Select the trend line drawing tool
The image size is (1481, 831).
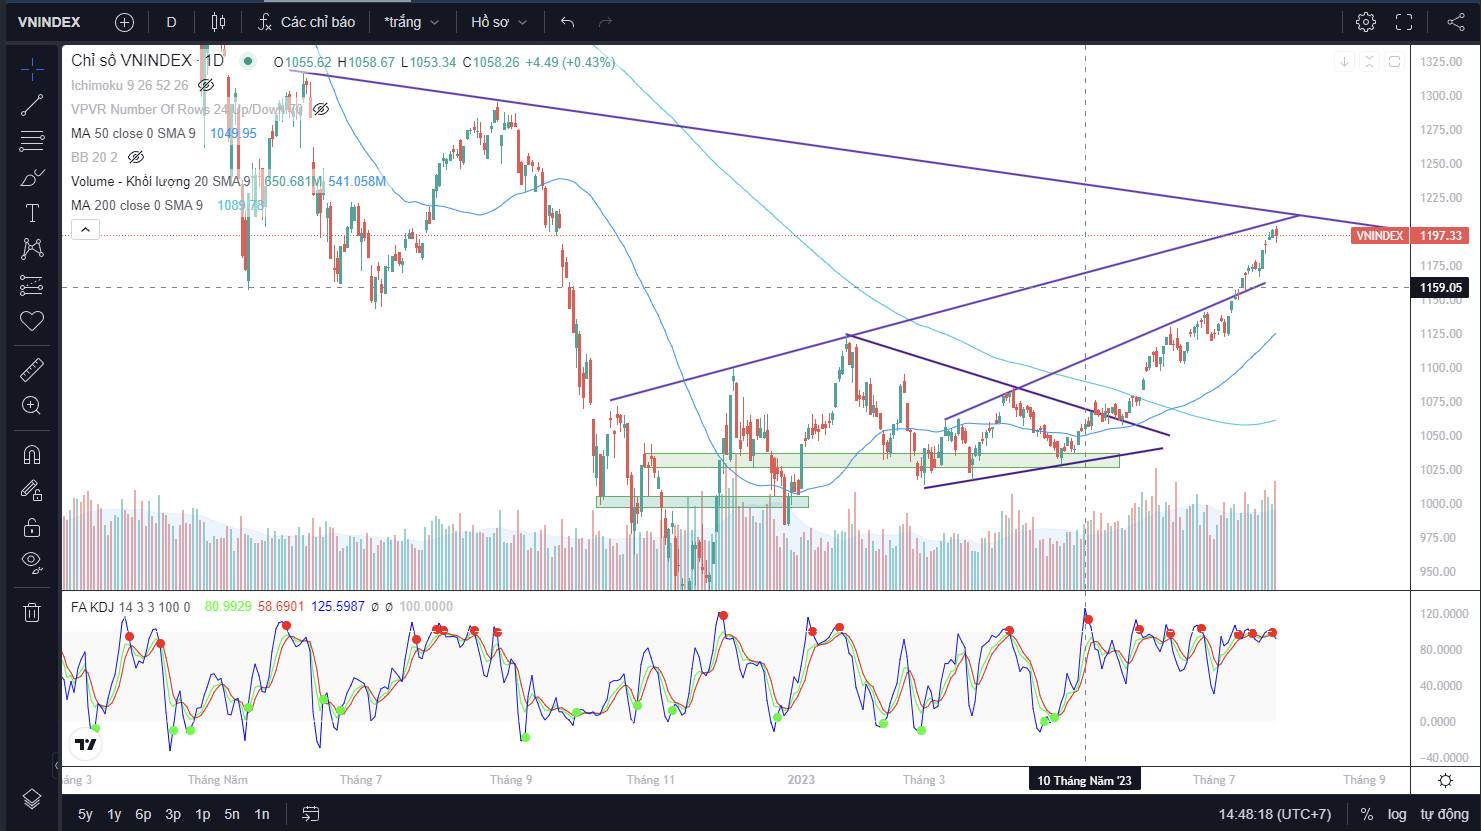click(32, 105)
